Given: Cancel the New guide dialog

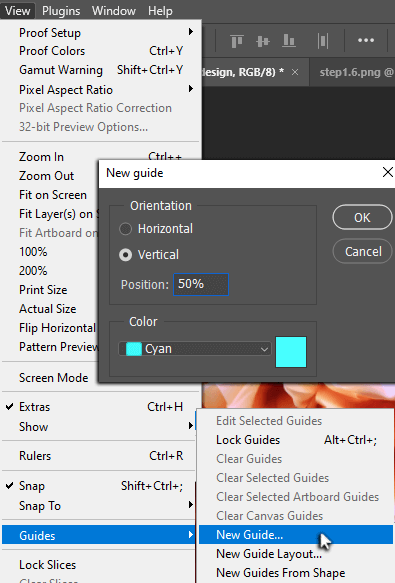Looking at the screenshot, I should pyautogui.click(x=363, y=251).
